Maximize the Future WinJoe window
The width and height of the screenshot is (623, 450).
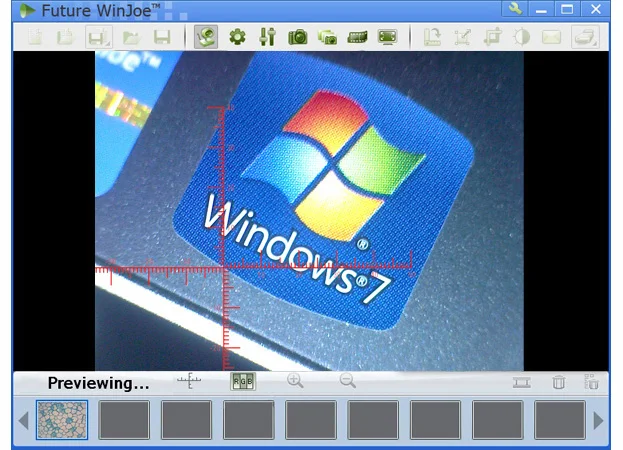pyautogui.click(x=567, y=9)
